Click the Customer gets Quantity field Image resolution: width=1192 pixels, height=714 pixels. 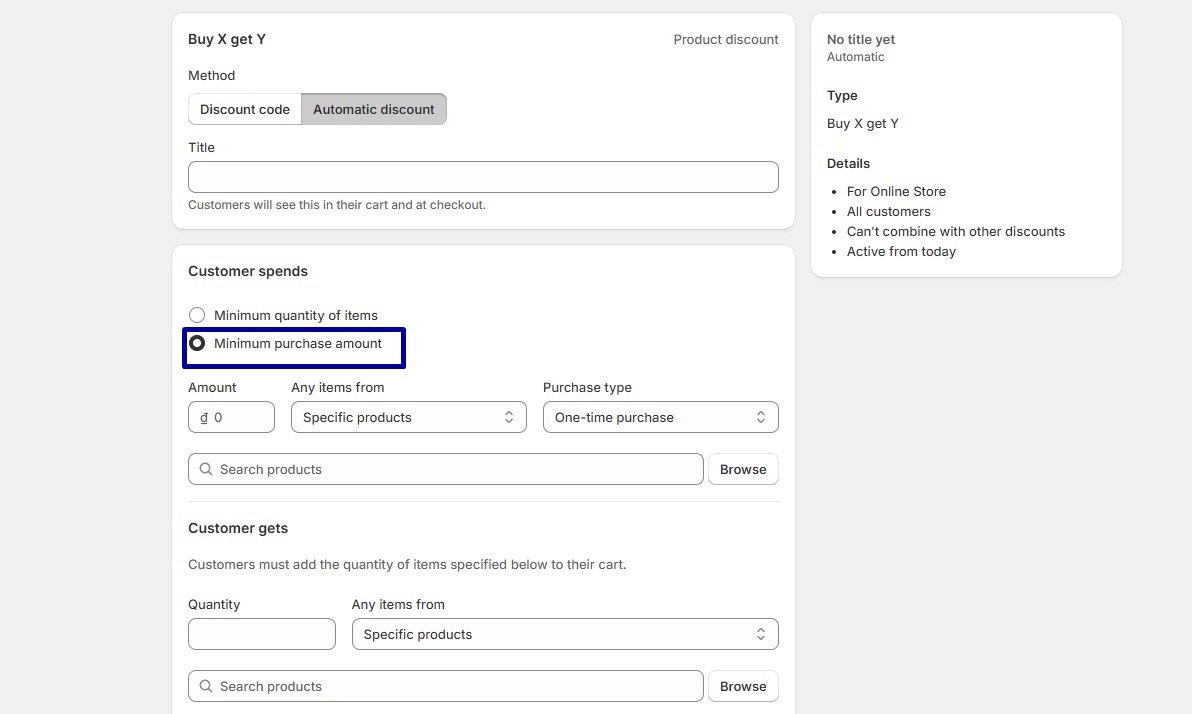pyautogui.click(x=262, y=634)
